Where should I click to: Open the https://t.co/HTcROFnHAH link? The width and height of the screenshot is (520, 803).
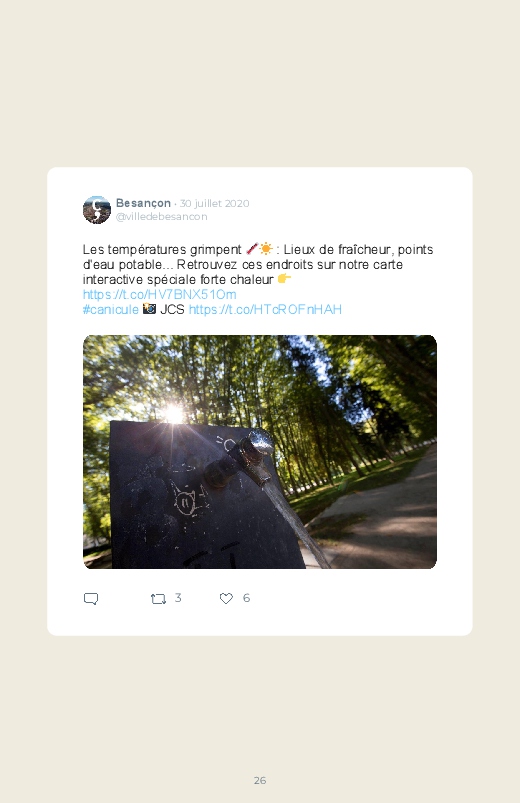click(265, 309)
